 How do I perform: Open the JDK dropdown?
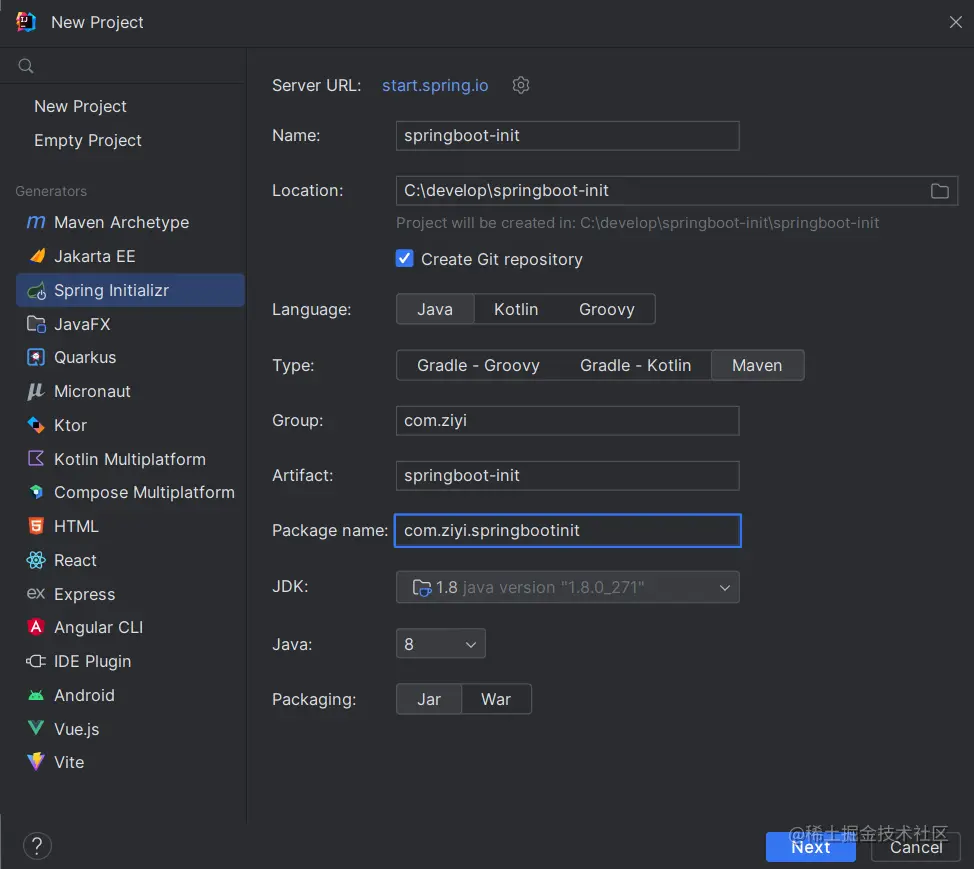[568, 587]
